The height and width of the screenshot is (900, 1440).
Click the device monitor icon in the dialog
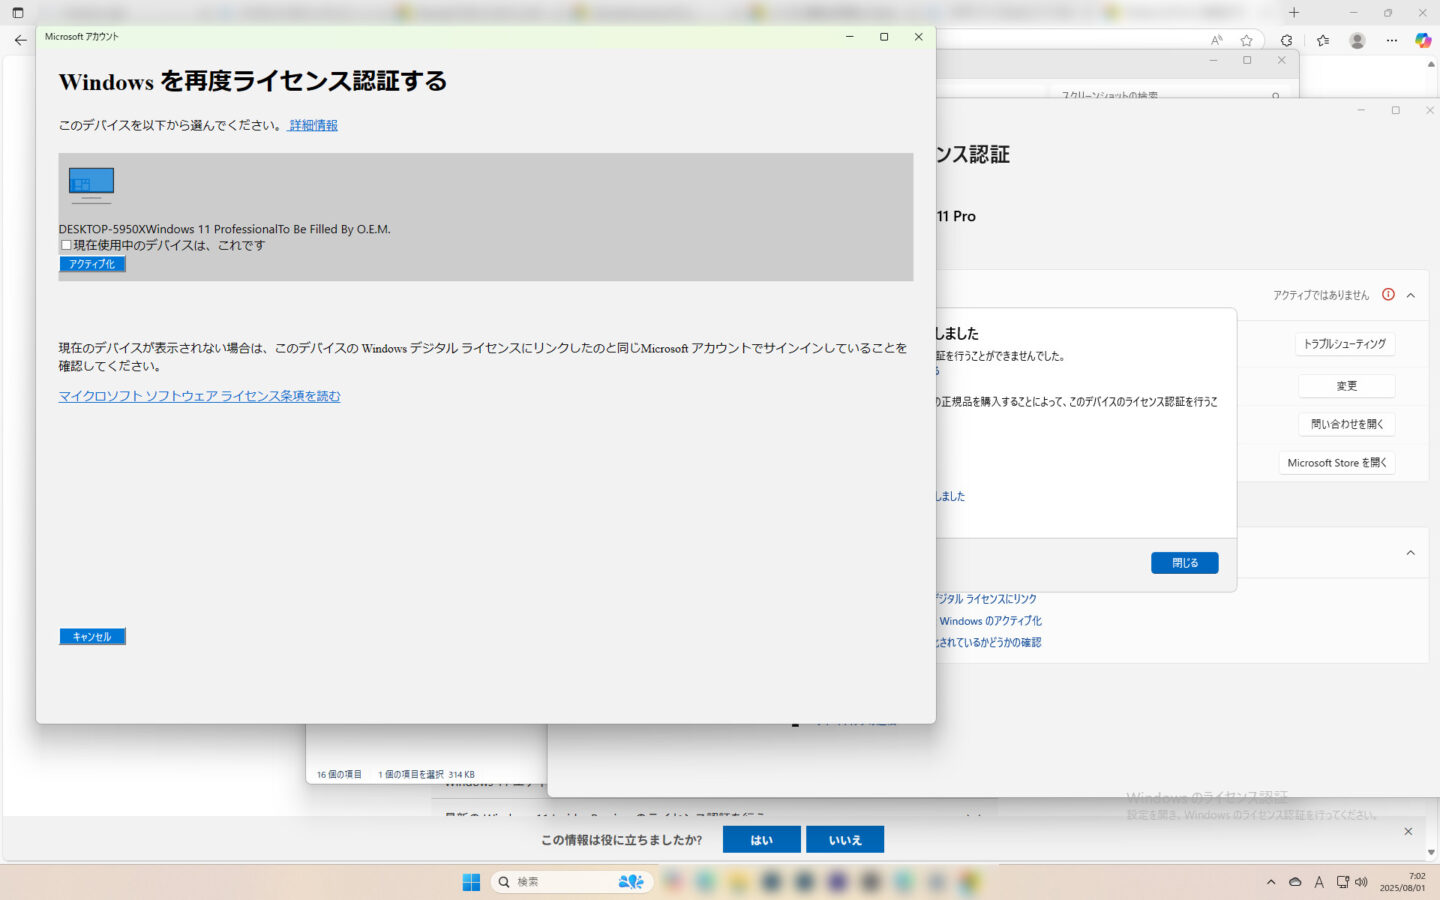(x=91, y=185)
